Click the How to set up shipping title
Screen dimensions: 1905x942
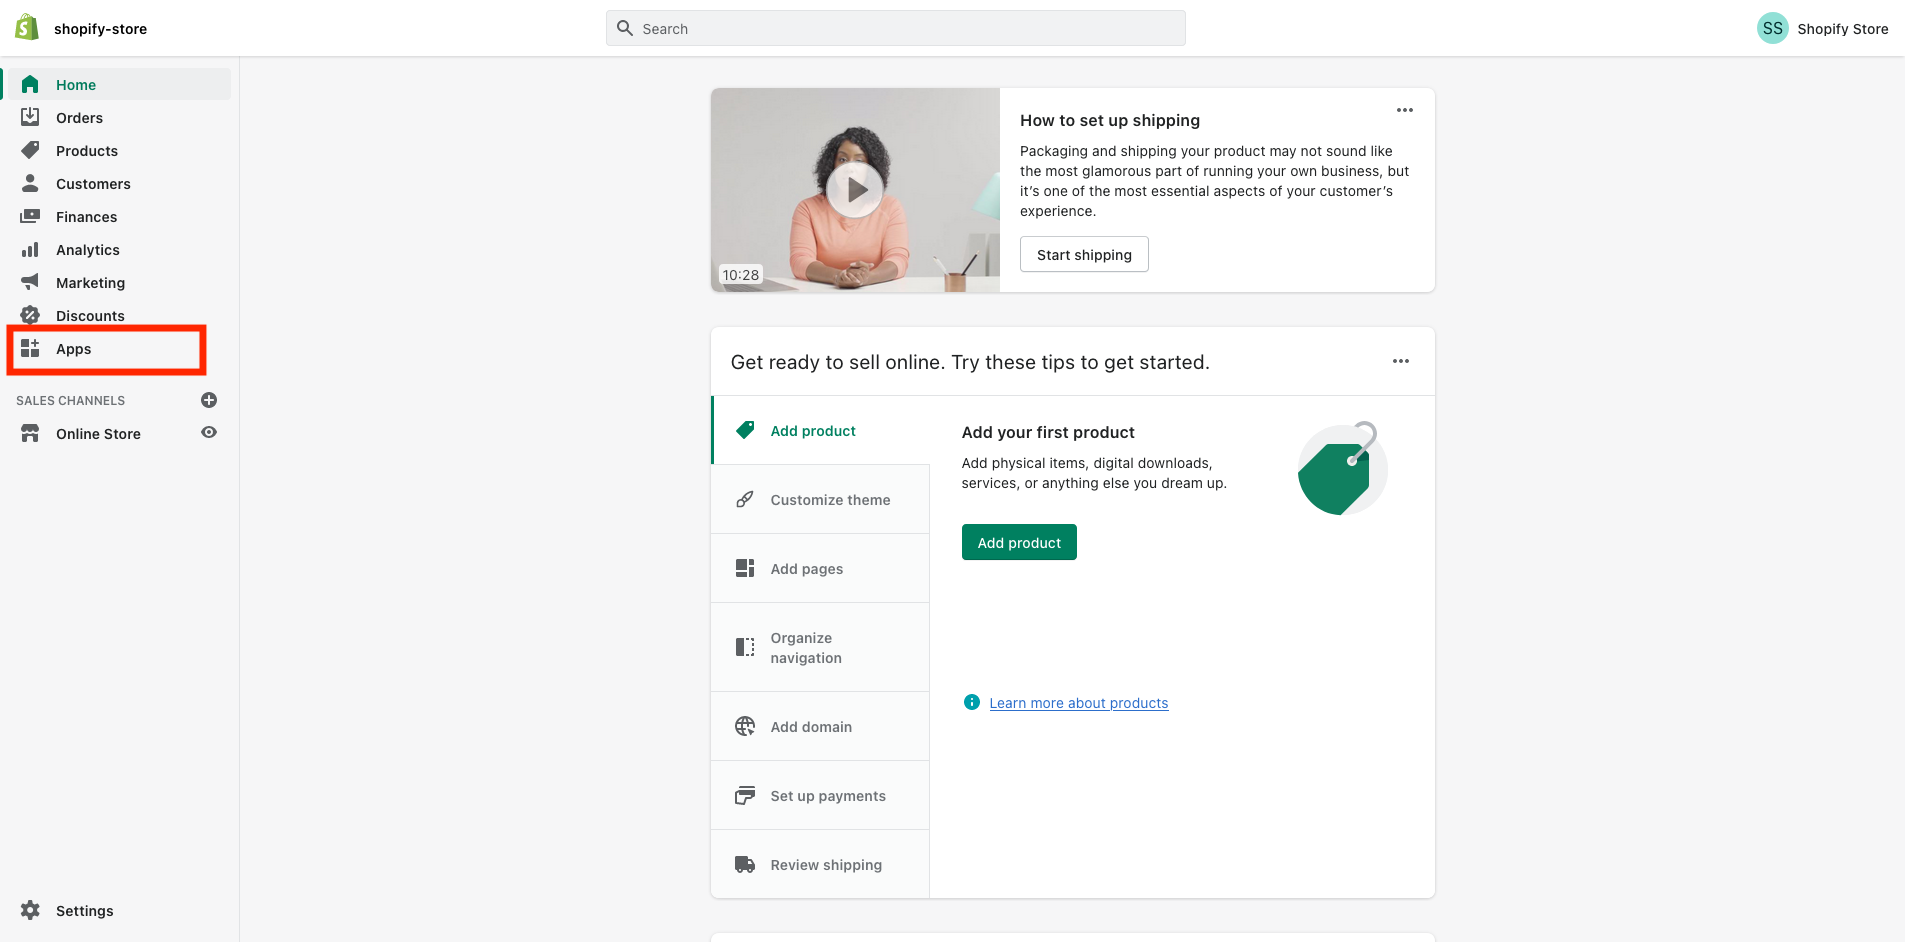pos(1110,120)
